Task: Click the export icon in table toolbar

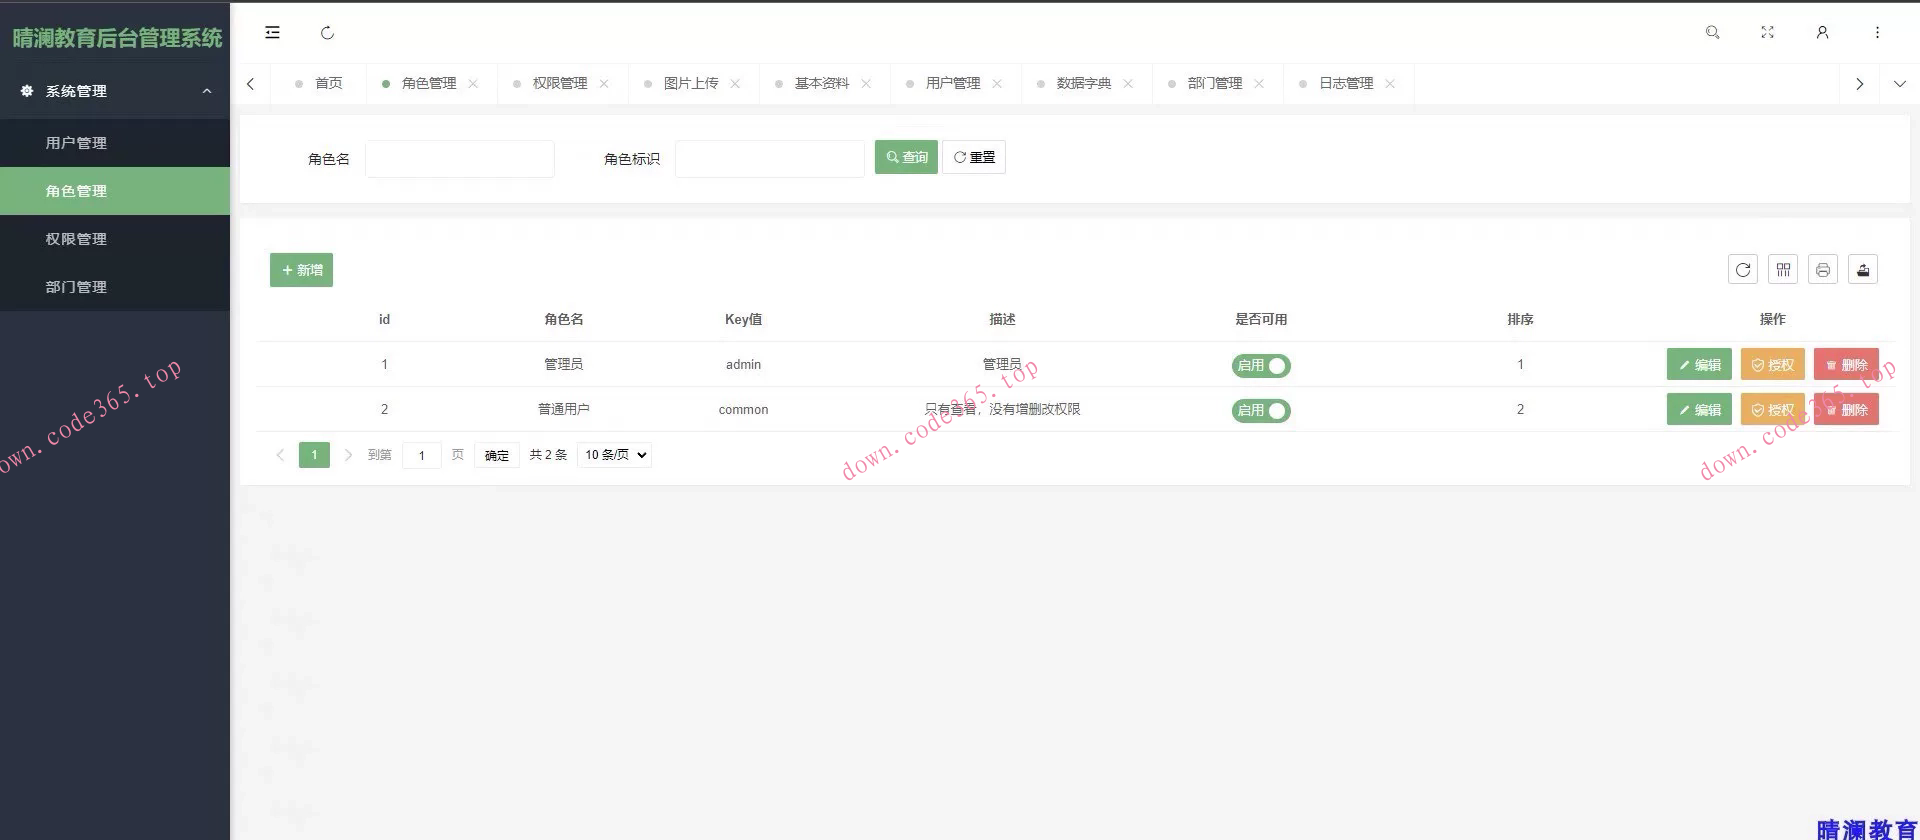Action: (x=1863, y=270)
